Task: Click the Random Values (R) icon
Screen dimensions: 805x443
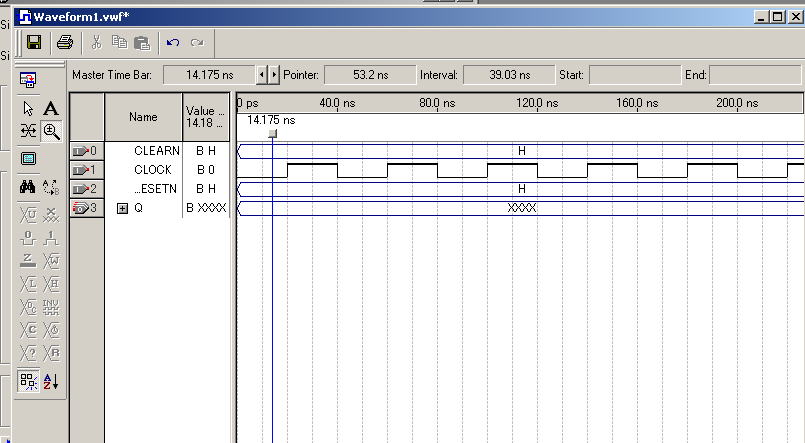Action: point(50,353)
